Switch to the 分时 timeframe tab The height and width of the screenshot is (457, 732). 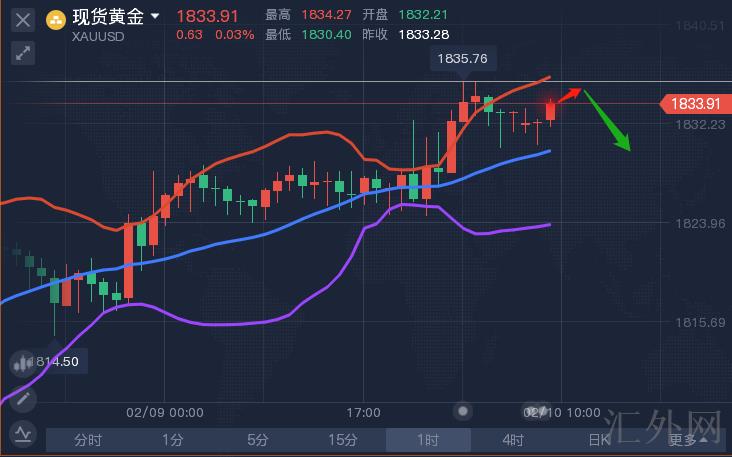[x=88, y=440]
